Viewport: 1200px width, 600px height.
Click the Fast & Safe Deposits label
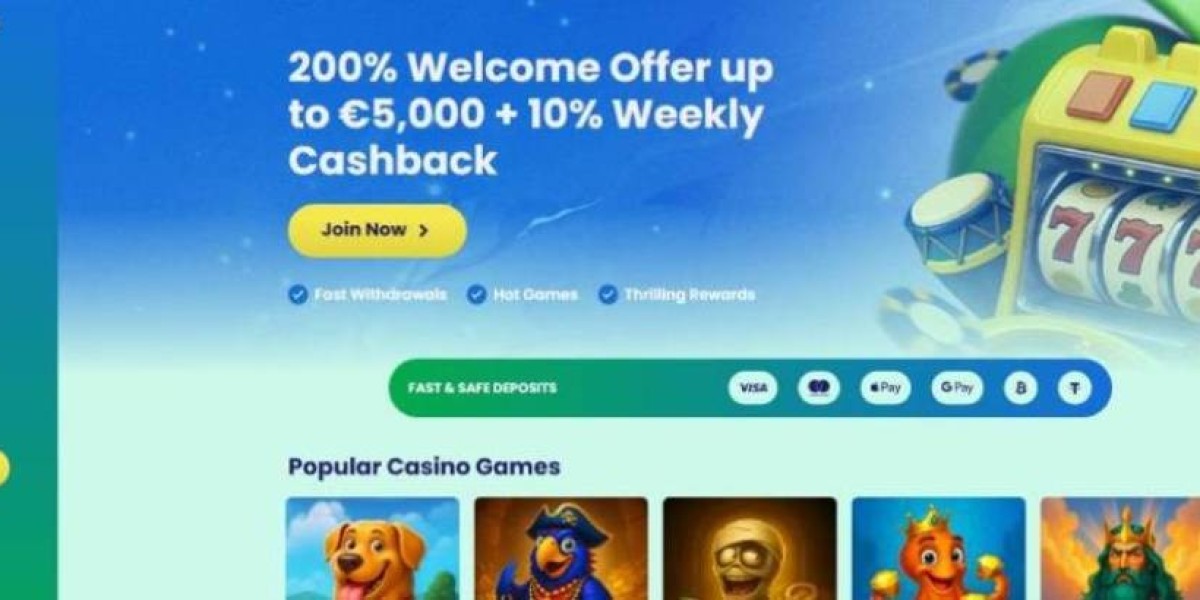(482, 388)
